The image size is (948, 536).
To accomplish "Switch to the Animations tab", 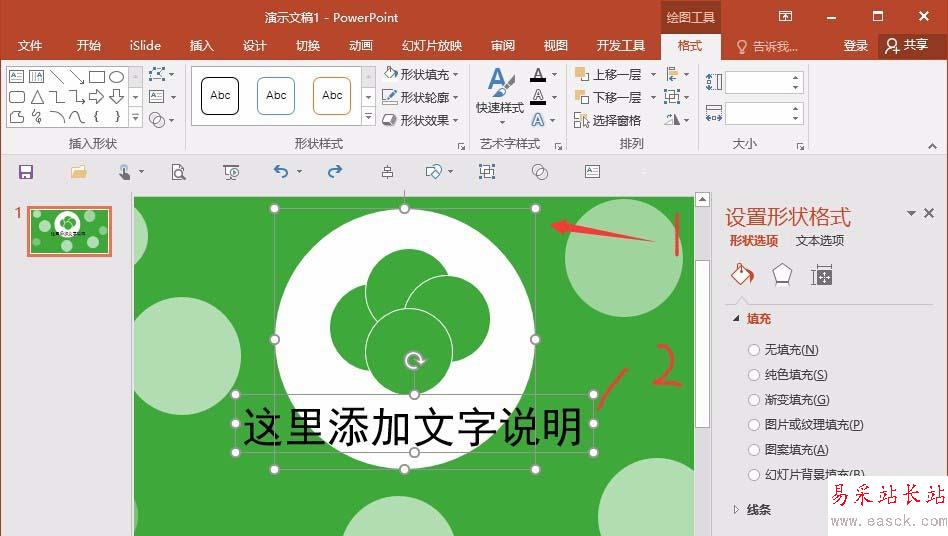I will (x=360, y=45).
